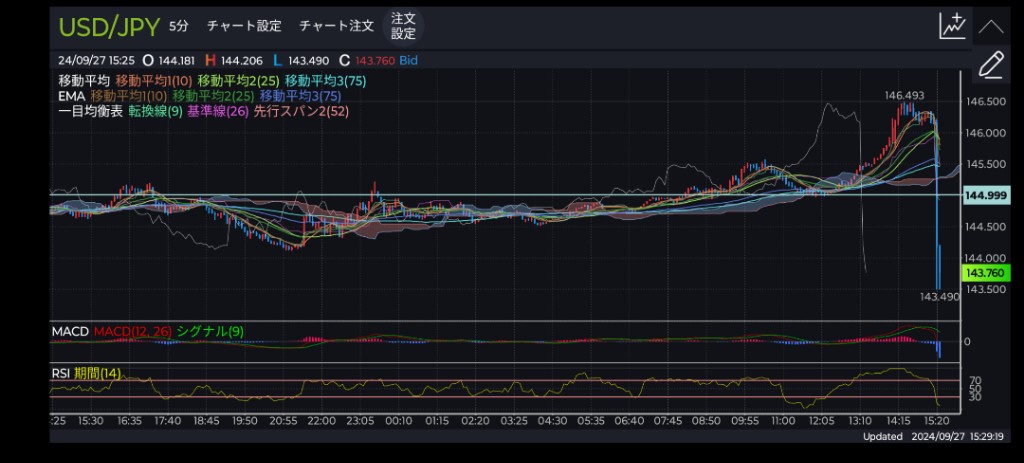The height and width of the screenshot is (463, 1024).
Task: Click the green 143.760 current price tag
Action: (984, 273)
